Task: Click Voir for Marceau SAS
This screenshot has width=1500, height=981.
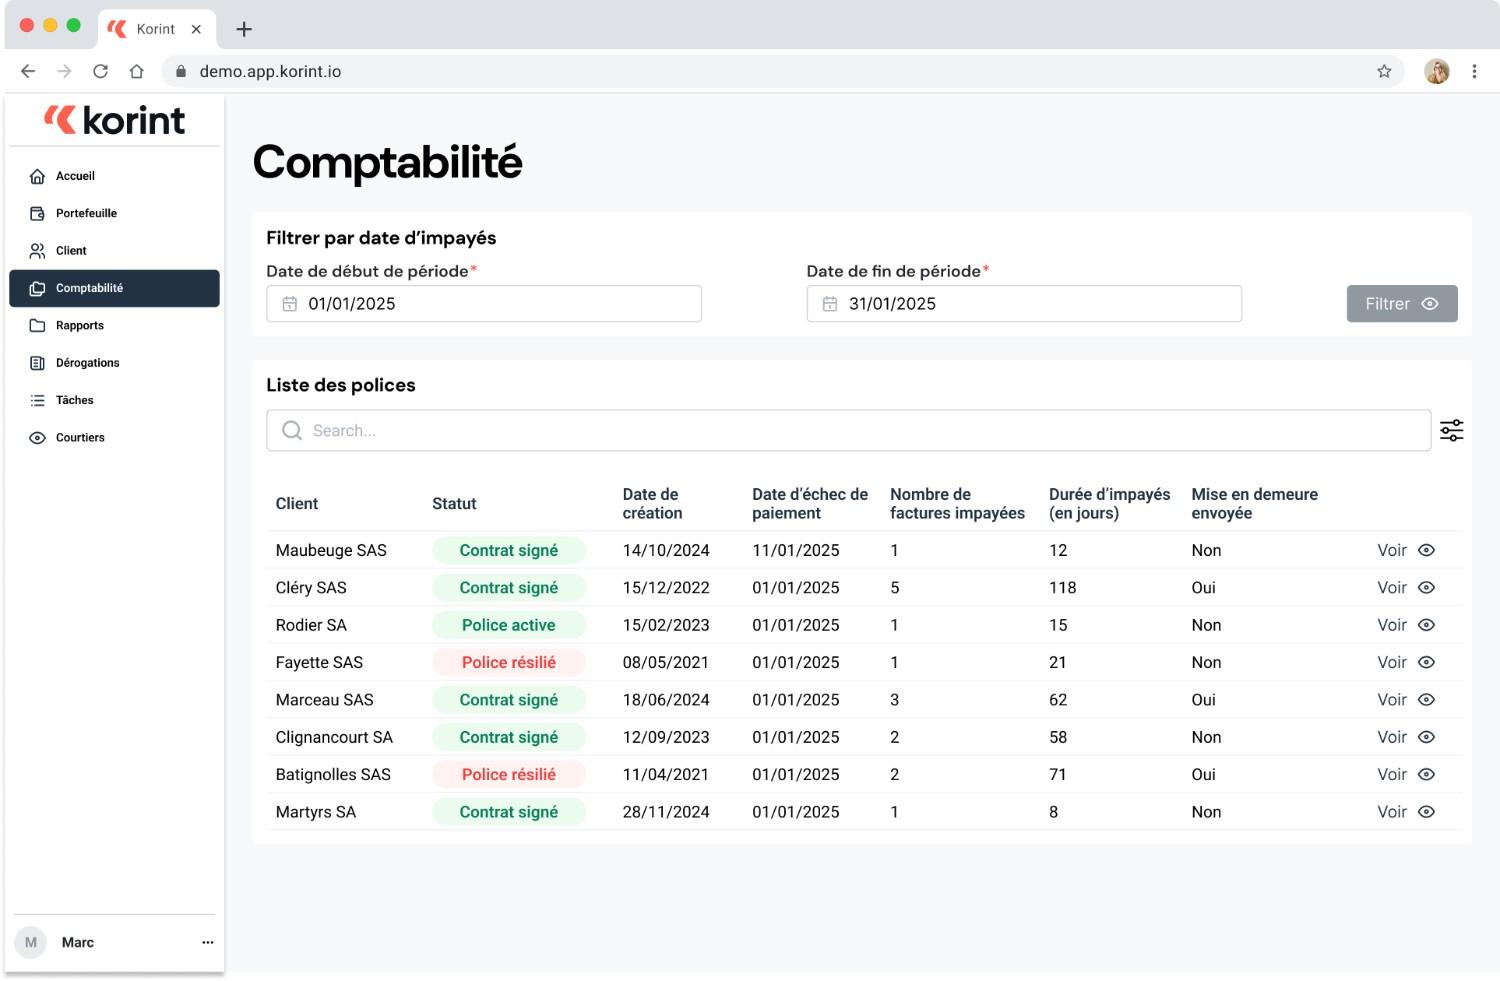Action: [x=1406, y=700]
